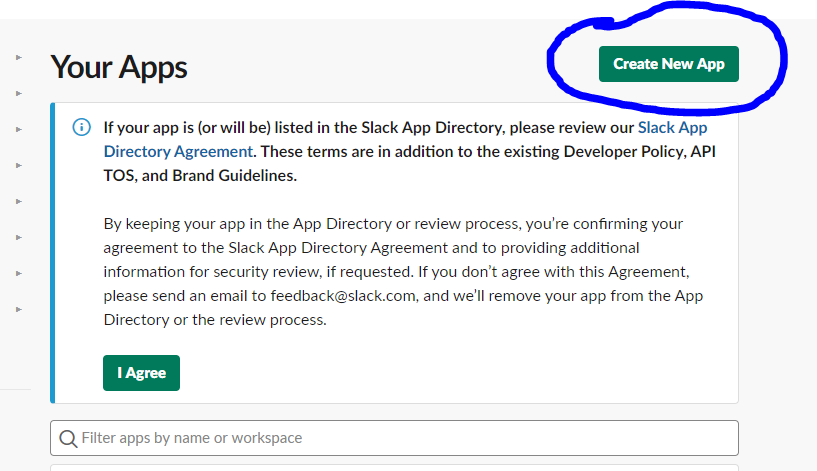The width and height of the screenshot is (817, 471).
Task: Expand the second sidebar arrow from the top
Action: (19, 93)
